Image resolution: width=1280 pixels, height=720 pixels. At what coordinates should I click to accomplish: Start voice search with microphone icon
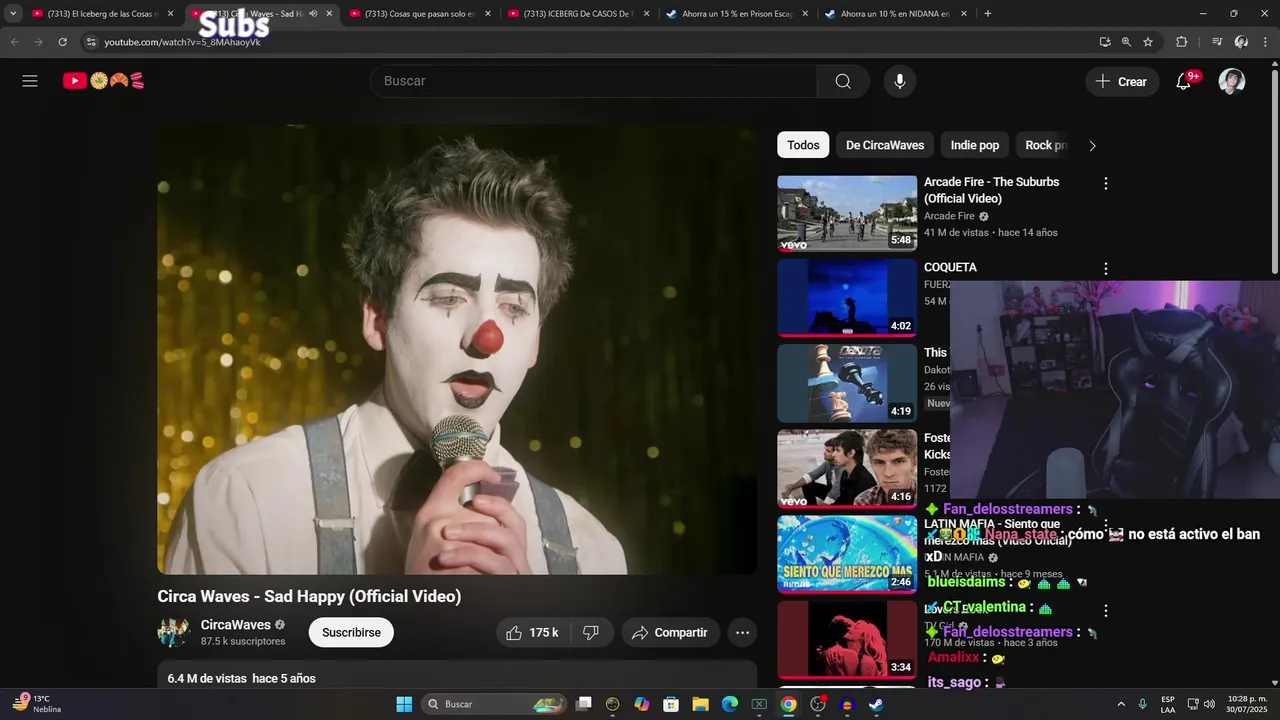click(x=900, y=81)
